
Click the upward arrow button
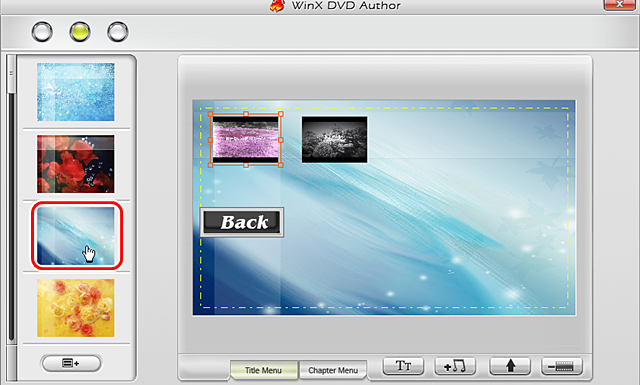510,366
